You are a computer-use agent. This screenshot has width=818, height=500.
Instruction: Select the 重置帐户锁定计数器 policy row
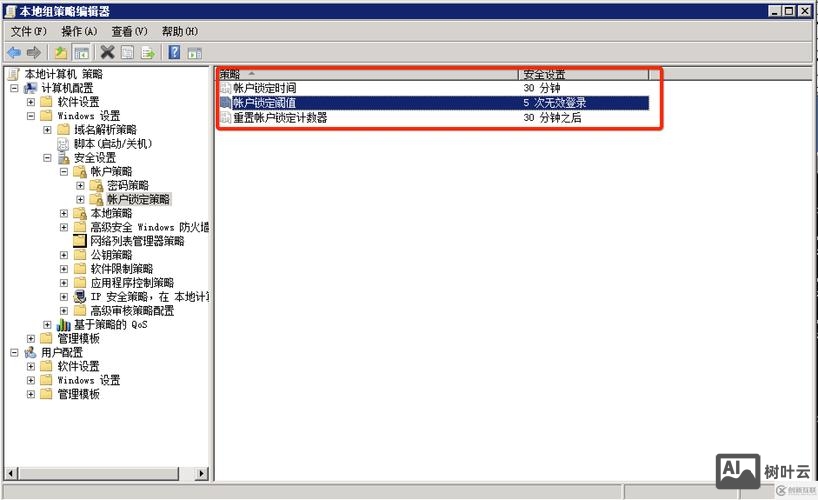(x=434, y=117)
